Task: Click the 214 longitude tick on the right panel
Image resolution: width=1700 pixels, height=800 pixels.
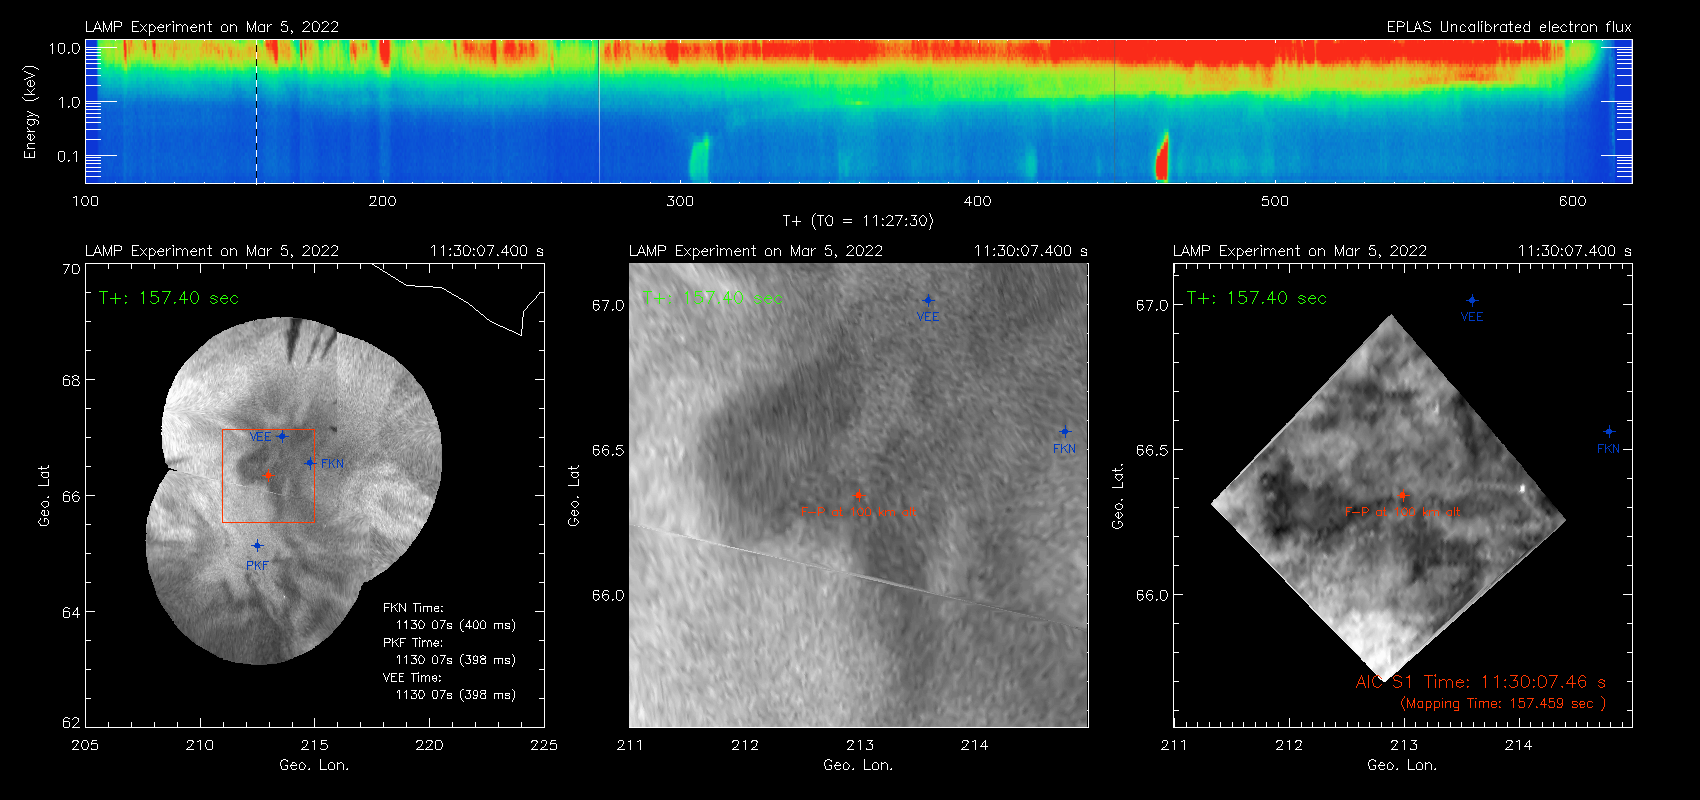Action: [1518, 745]
